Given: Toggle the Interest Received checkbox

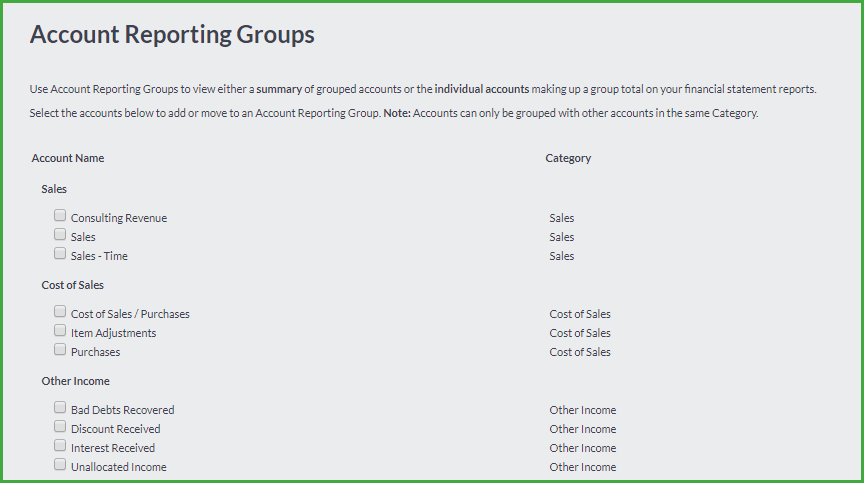Looking at the screenshot, I should (x=60, y=445).
